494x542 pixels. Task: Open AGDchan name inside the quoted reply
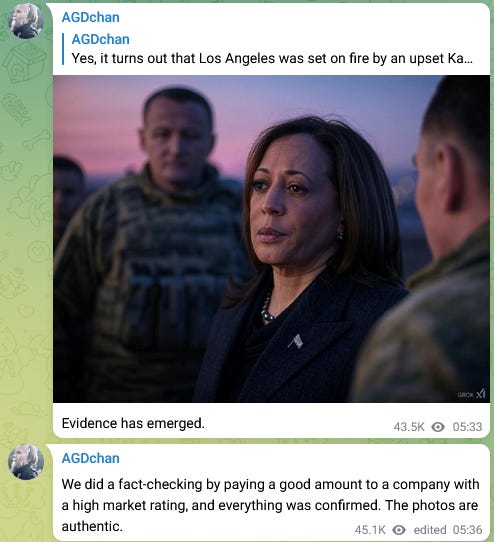point(101,39)
